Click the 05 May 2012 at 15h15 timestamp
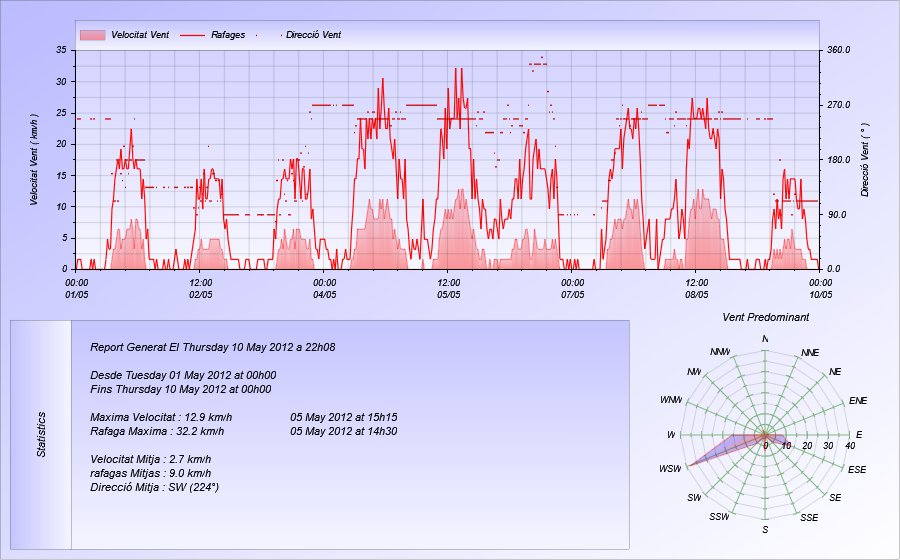 [343, 417]
